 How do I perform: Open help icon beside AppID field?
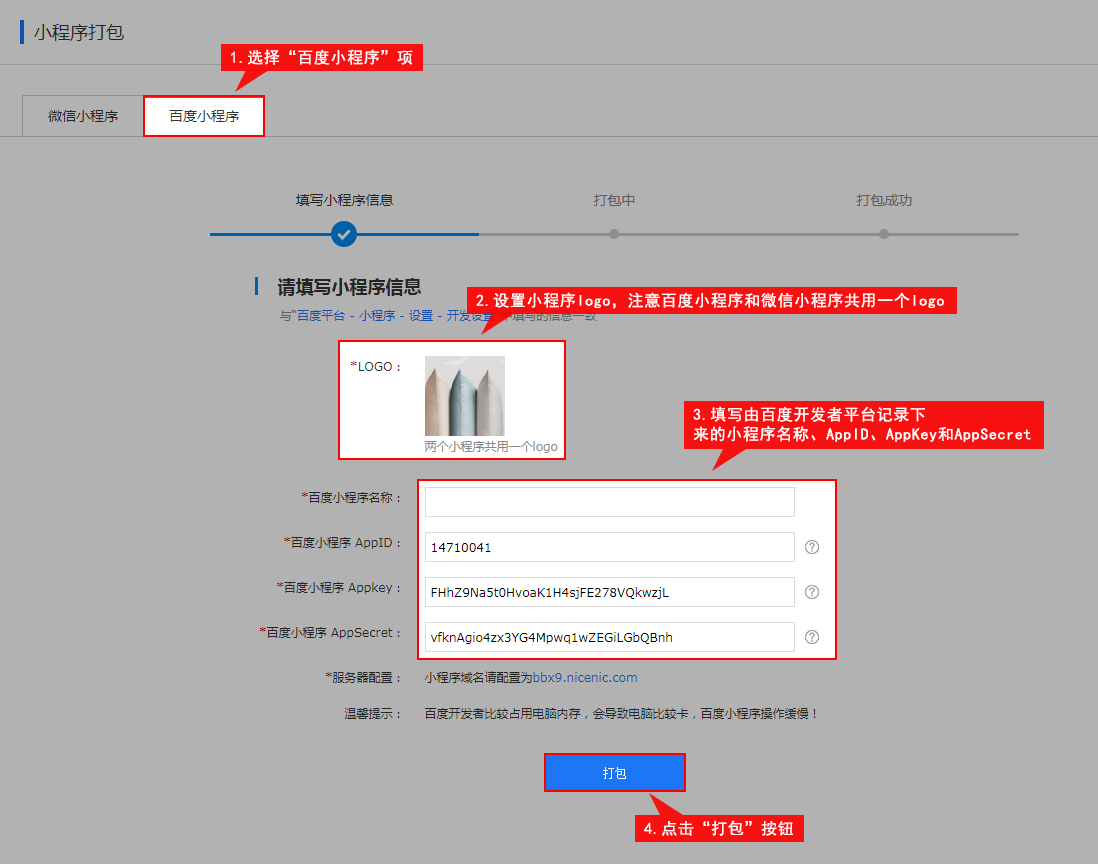812,547
